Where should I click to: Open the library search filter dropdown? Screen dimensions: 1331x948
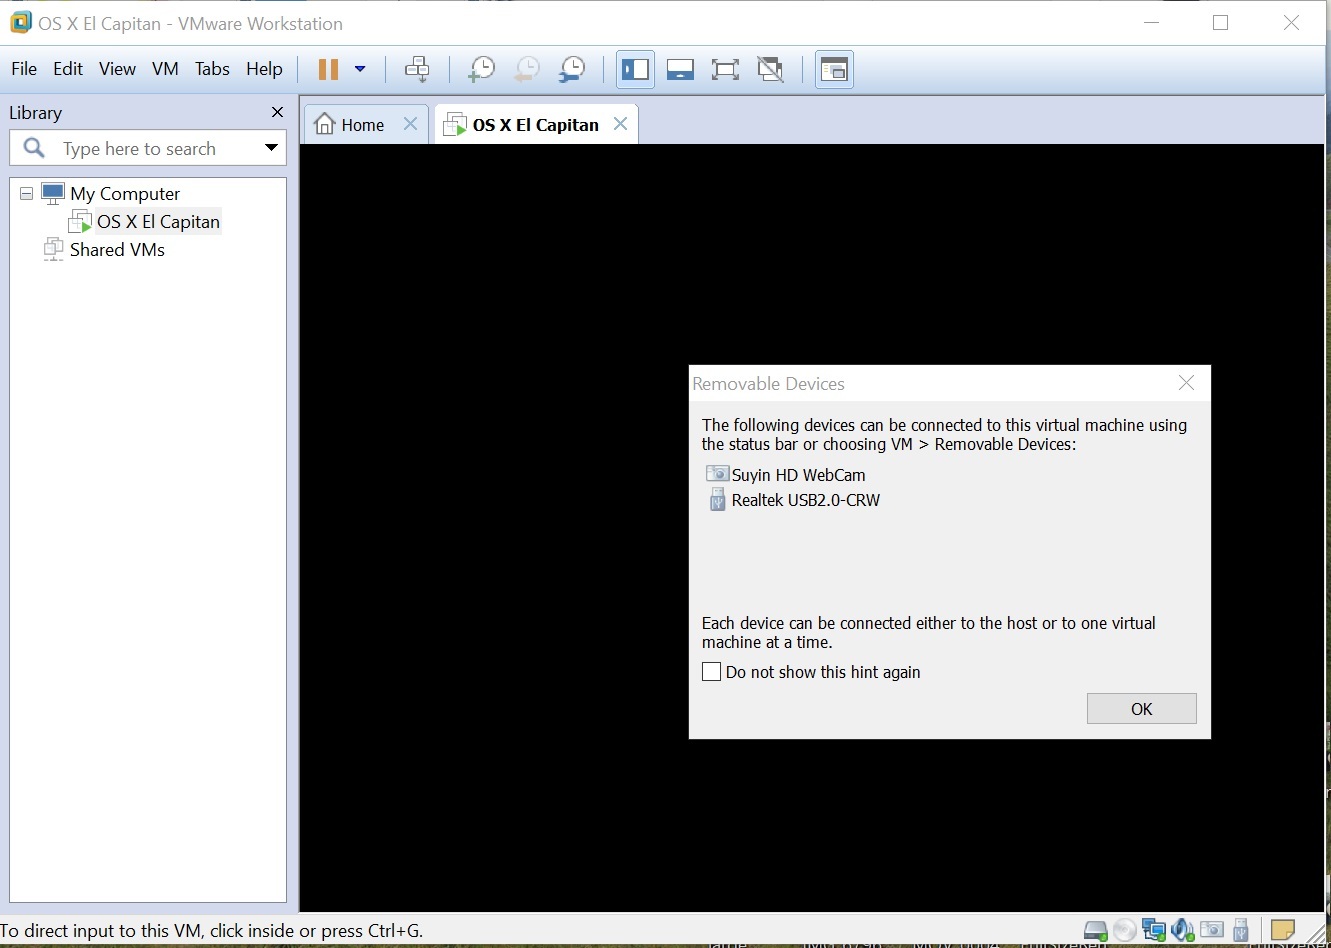[x=271, y=148]
